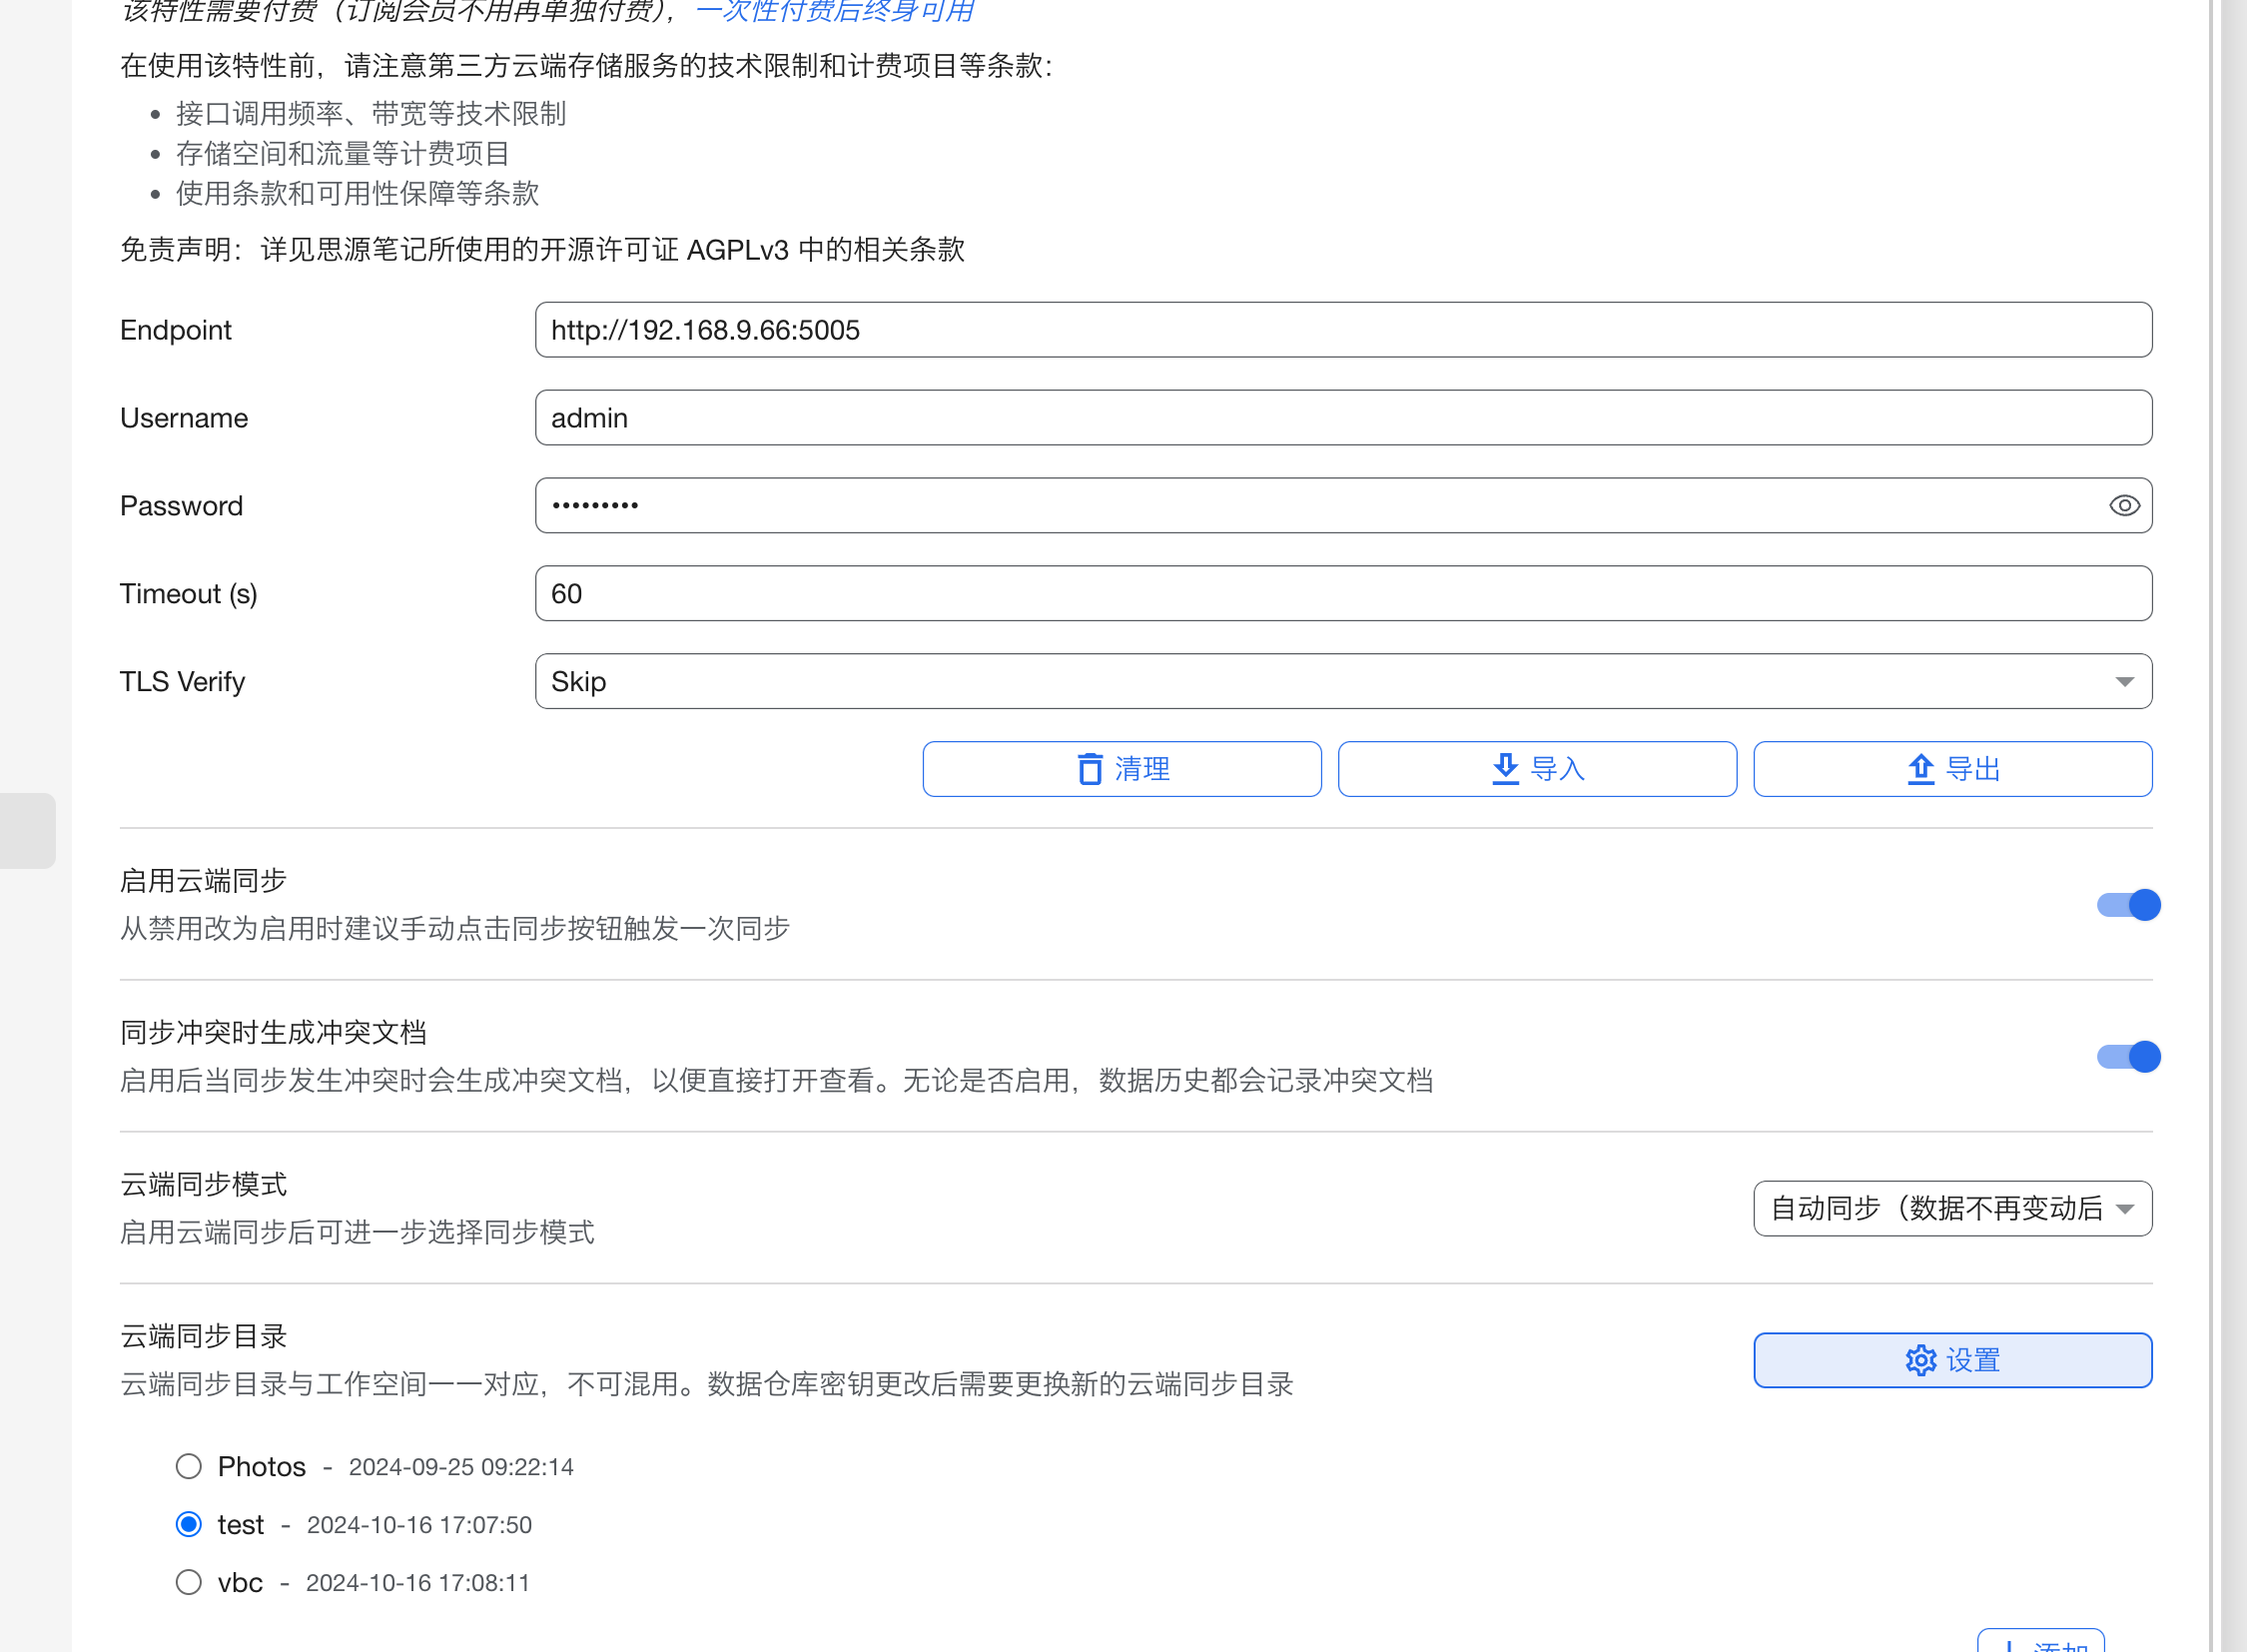This screenshot has width=2247, height=1652.
Task: Click the TLS Verify dropdown arrow
Action: pyautogui.click(x=2124, y=682)
